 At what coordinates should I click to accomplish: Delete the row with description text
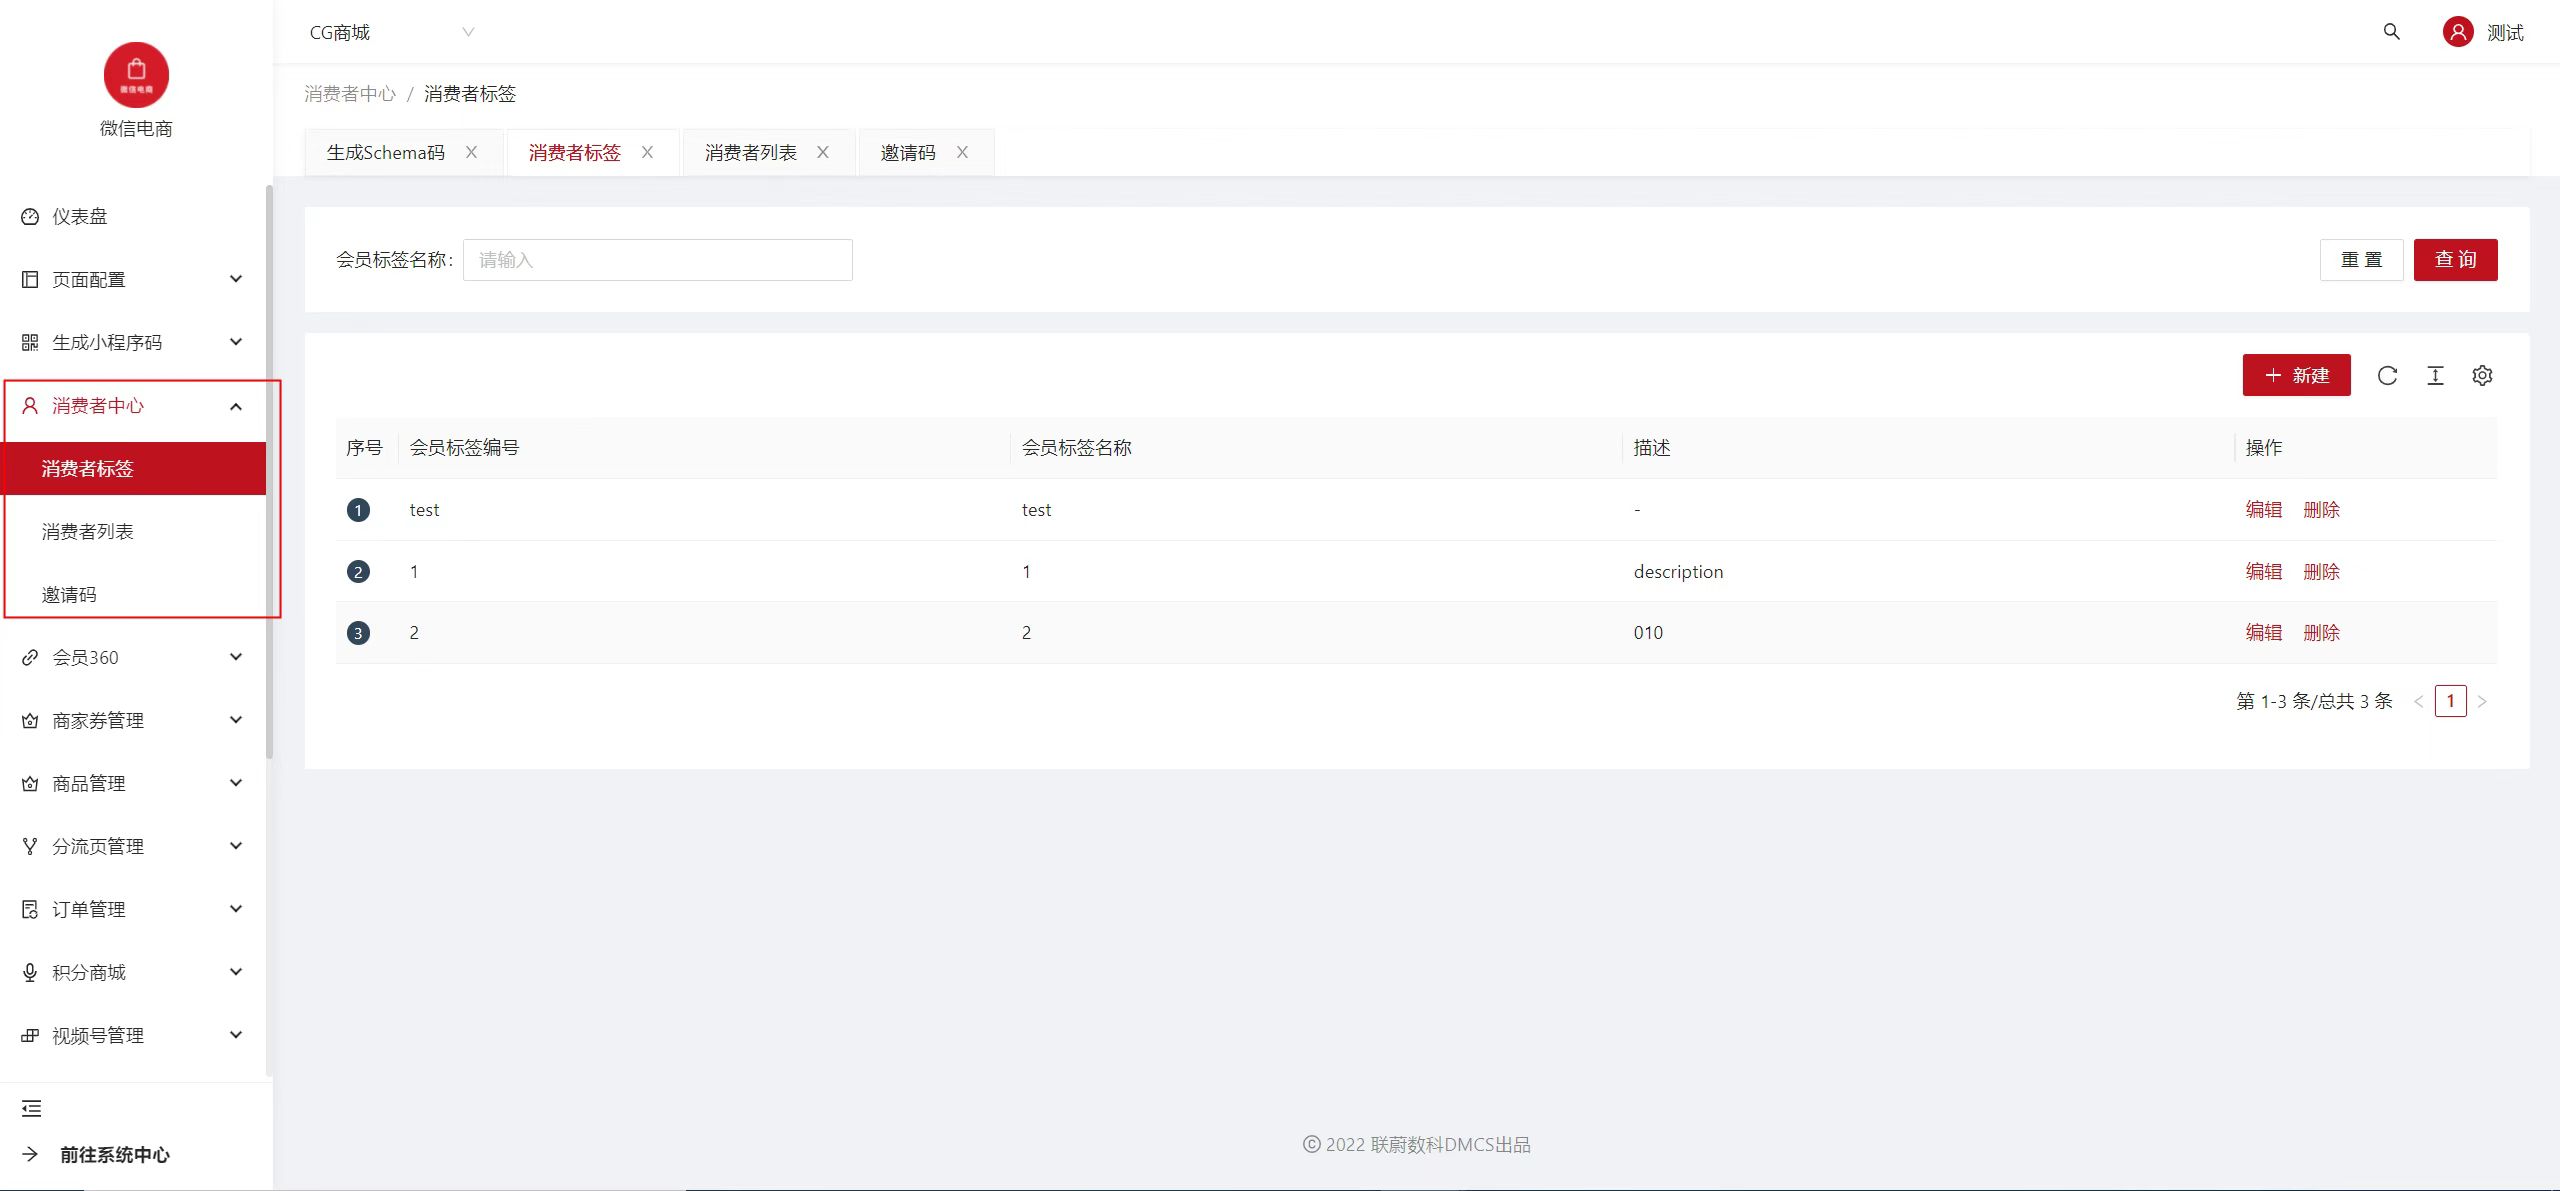pos(2321,571)
